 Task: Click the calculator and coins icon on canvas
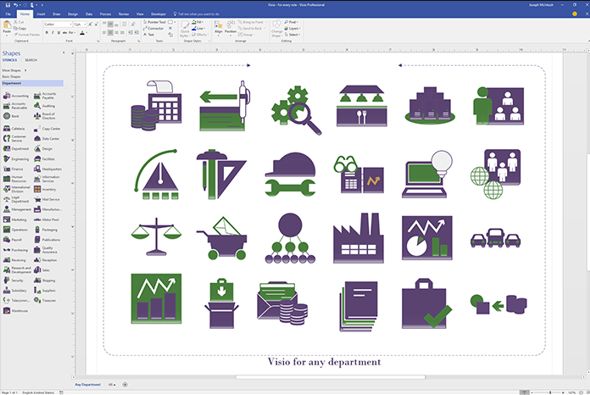tap(156, 105)
